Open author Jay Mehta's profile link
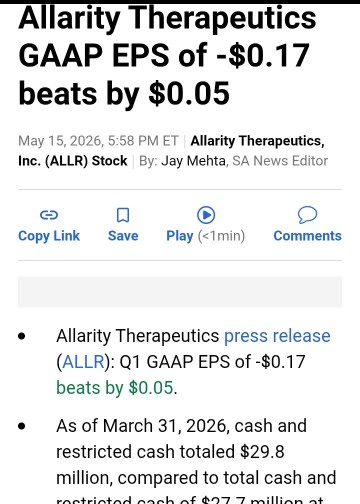This screenshot has height=504, width=360. click(194, 161)
